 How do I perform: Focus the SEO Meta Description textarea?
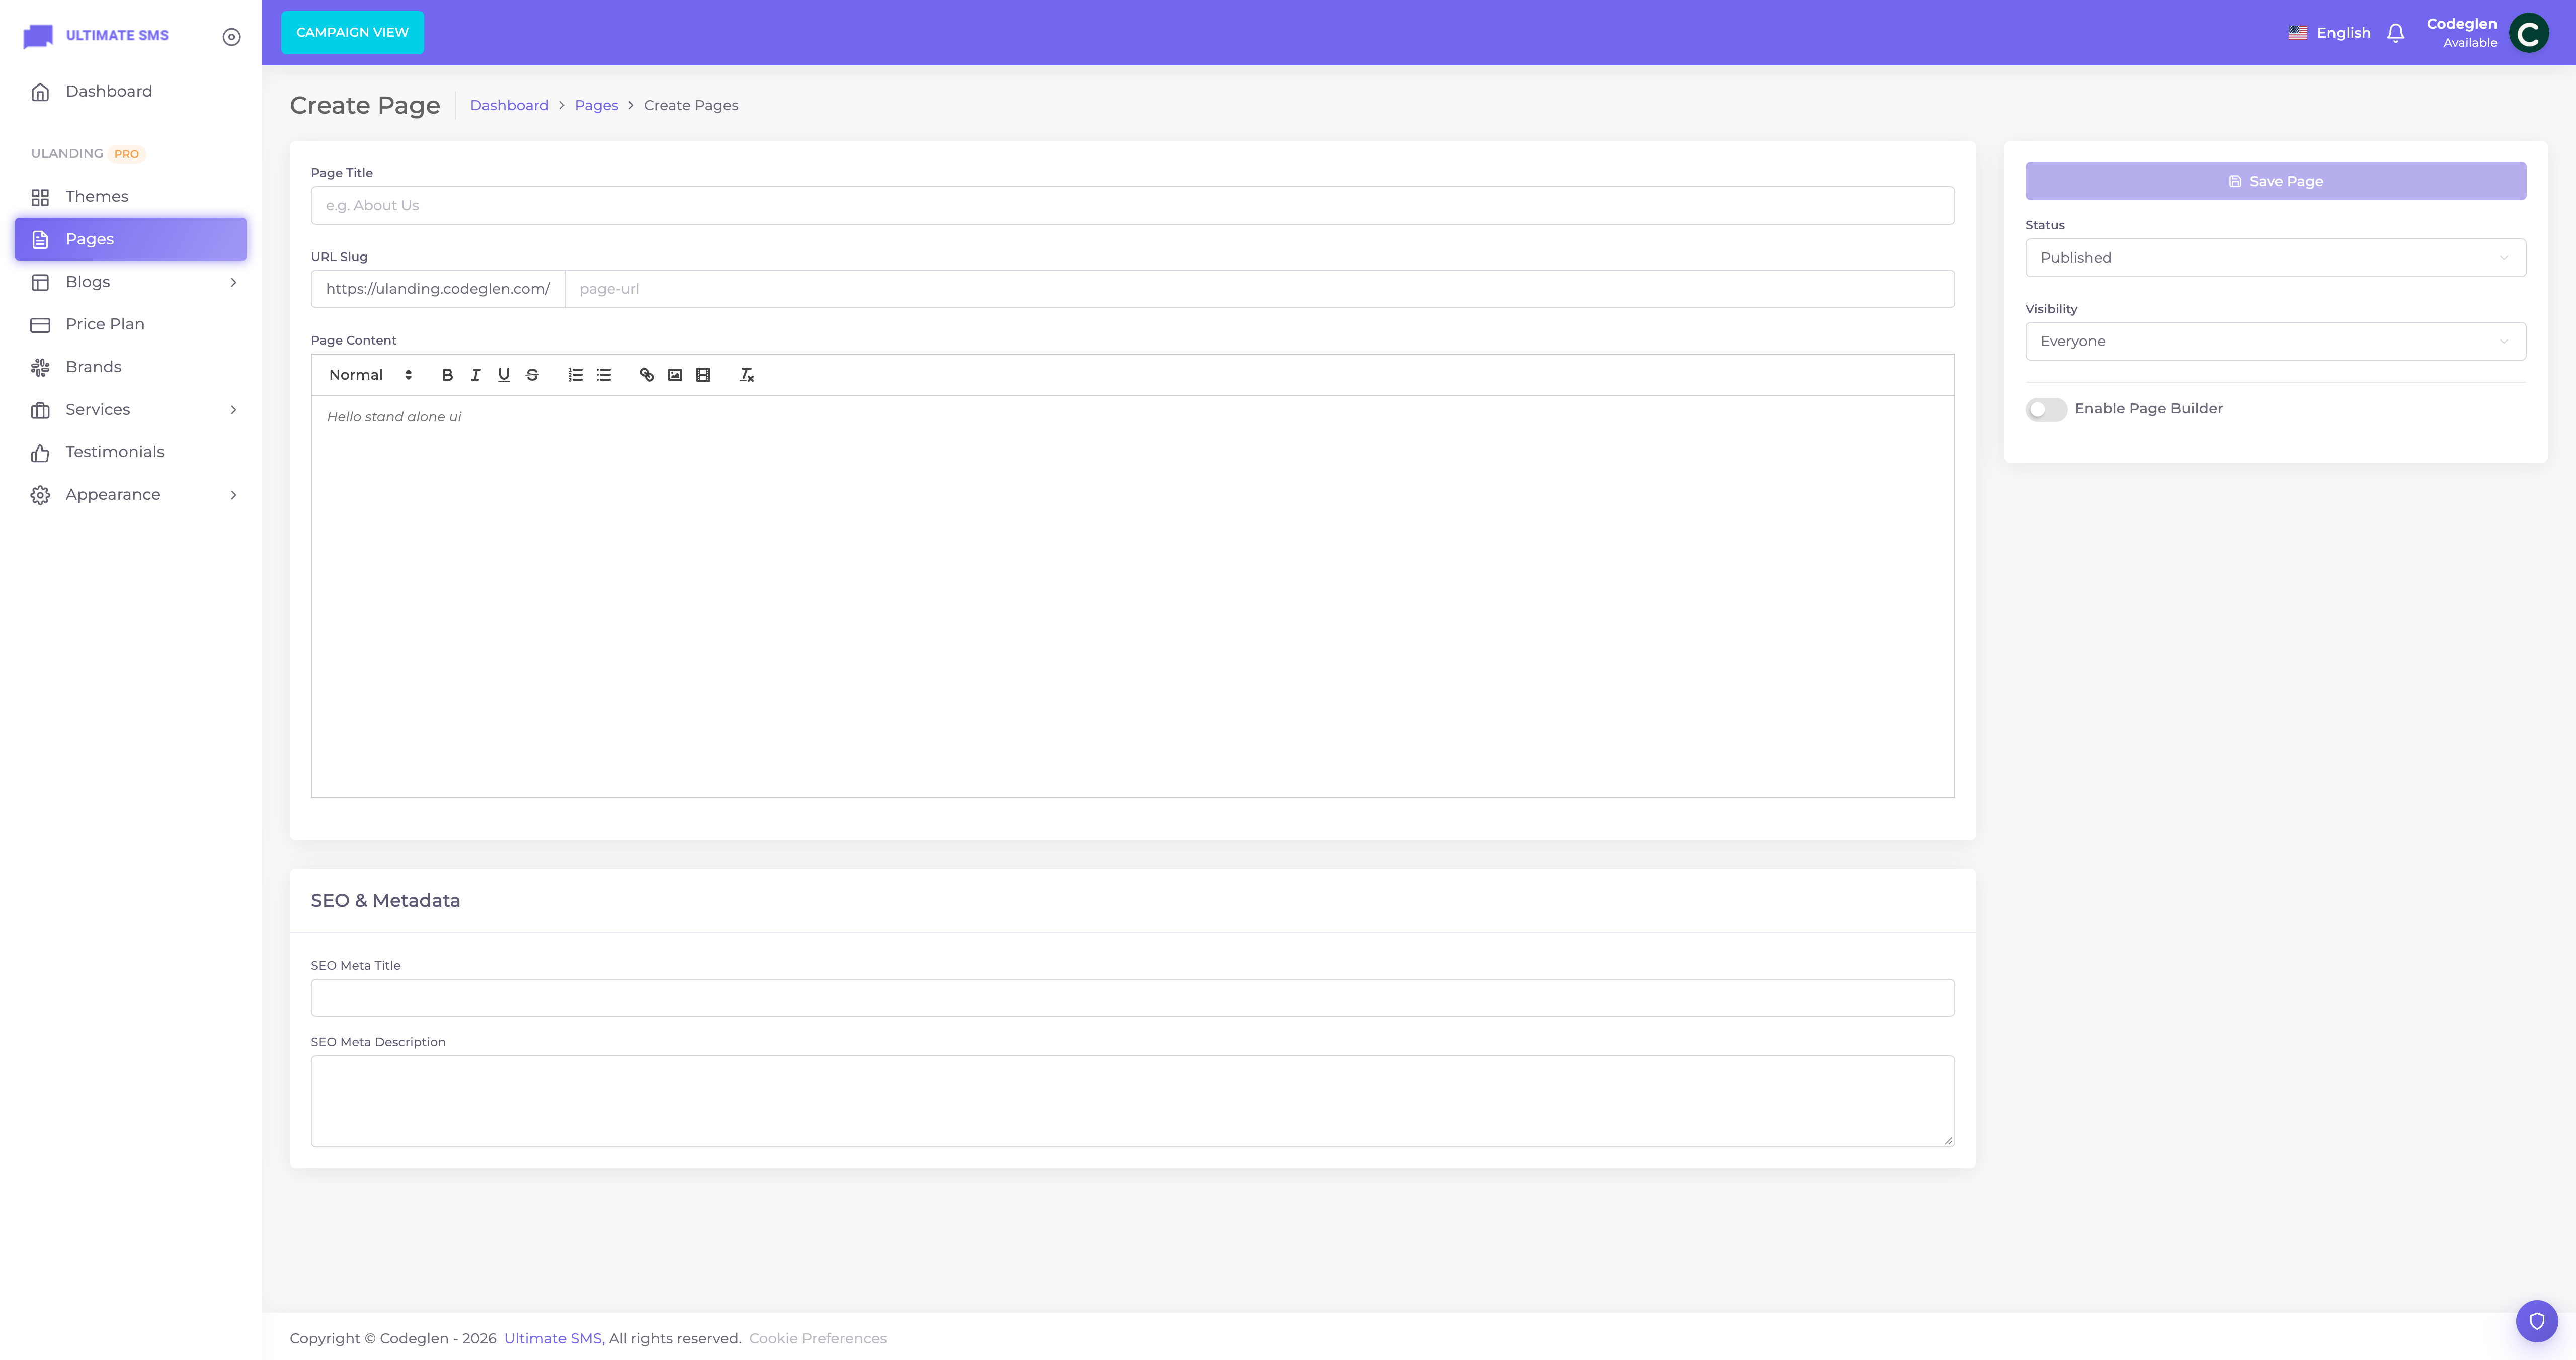[x=1132, y=1101]
